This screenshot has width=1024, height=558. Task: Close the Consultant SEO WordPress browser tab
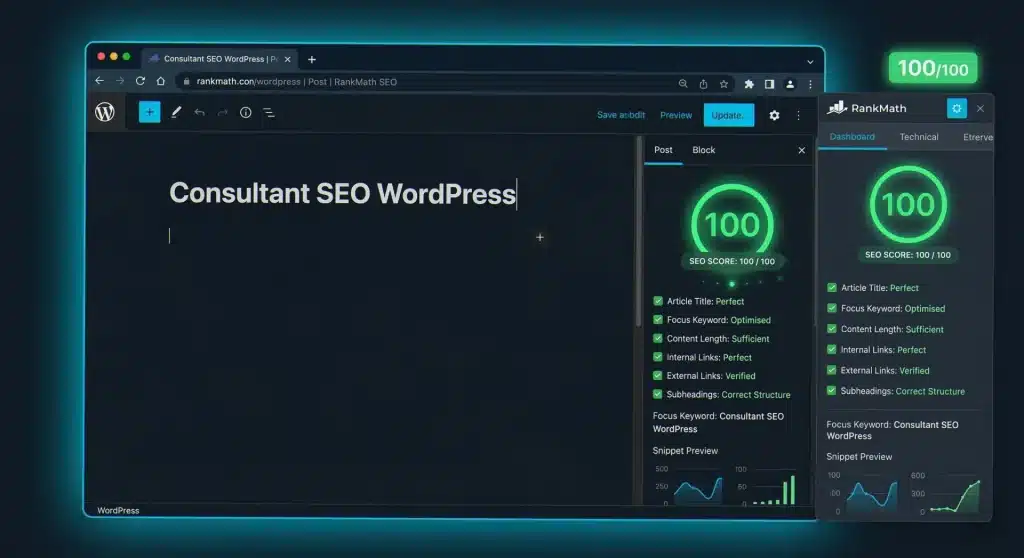[x=287, y=59]
